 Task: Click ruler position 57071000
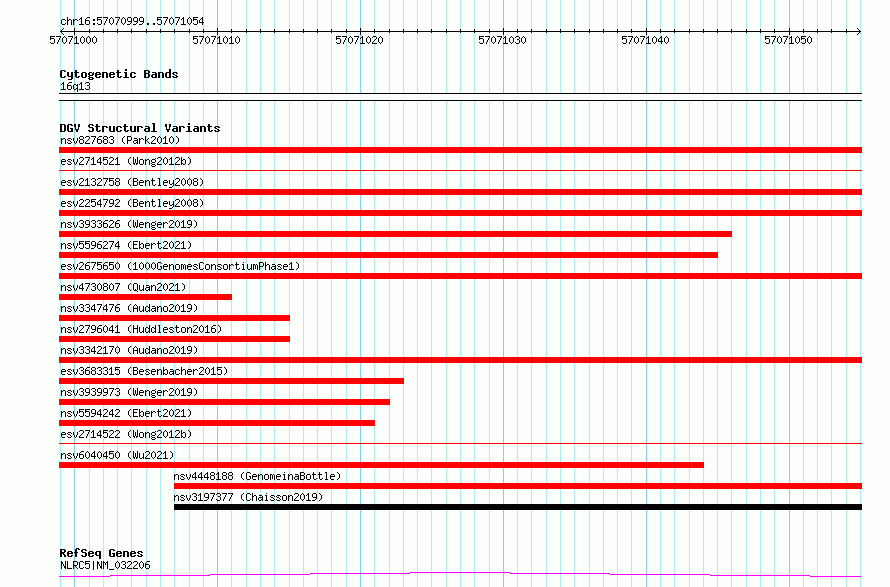point(73,40)
